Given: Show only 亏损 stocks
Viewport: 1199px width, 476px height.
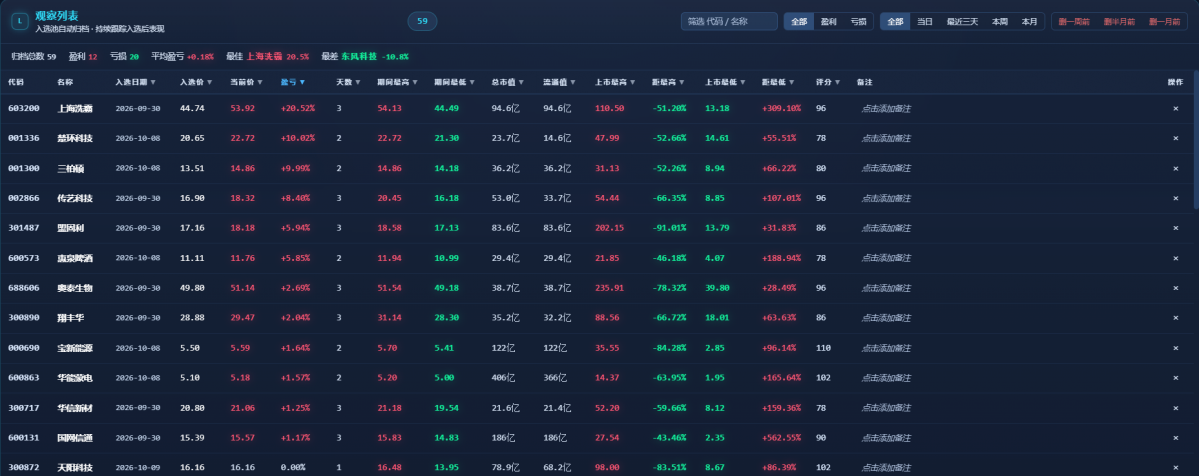Looking at the screenshot, I should (858, 21).
